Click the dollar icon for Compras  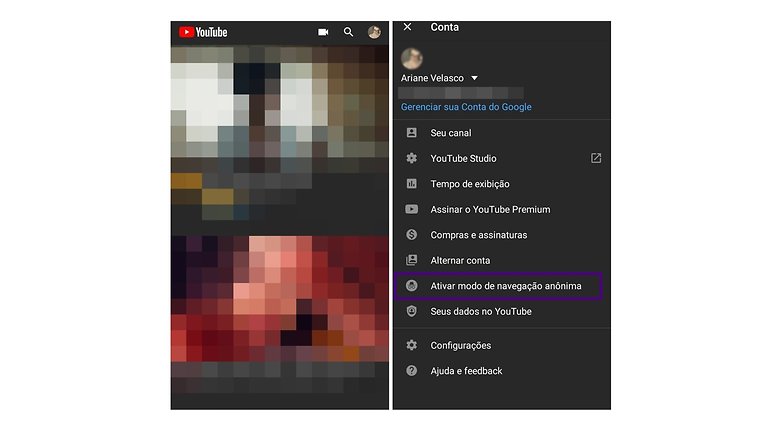tap(411, 234)
